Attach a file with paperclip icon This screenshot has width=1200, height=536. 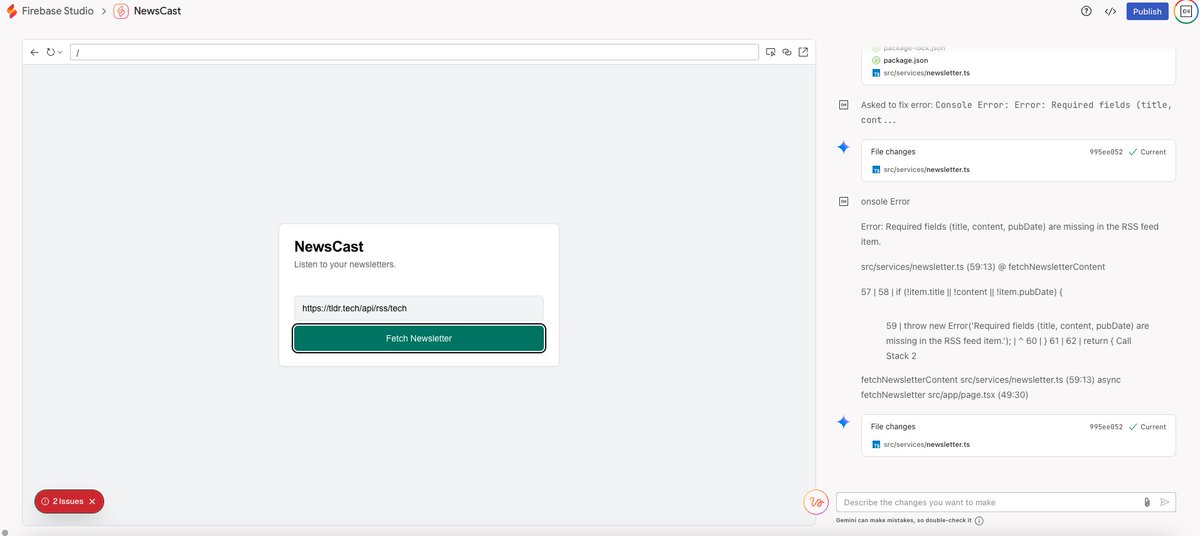click(1147, 502)
